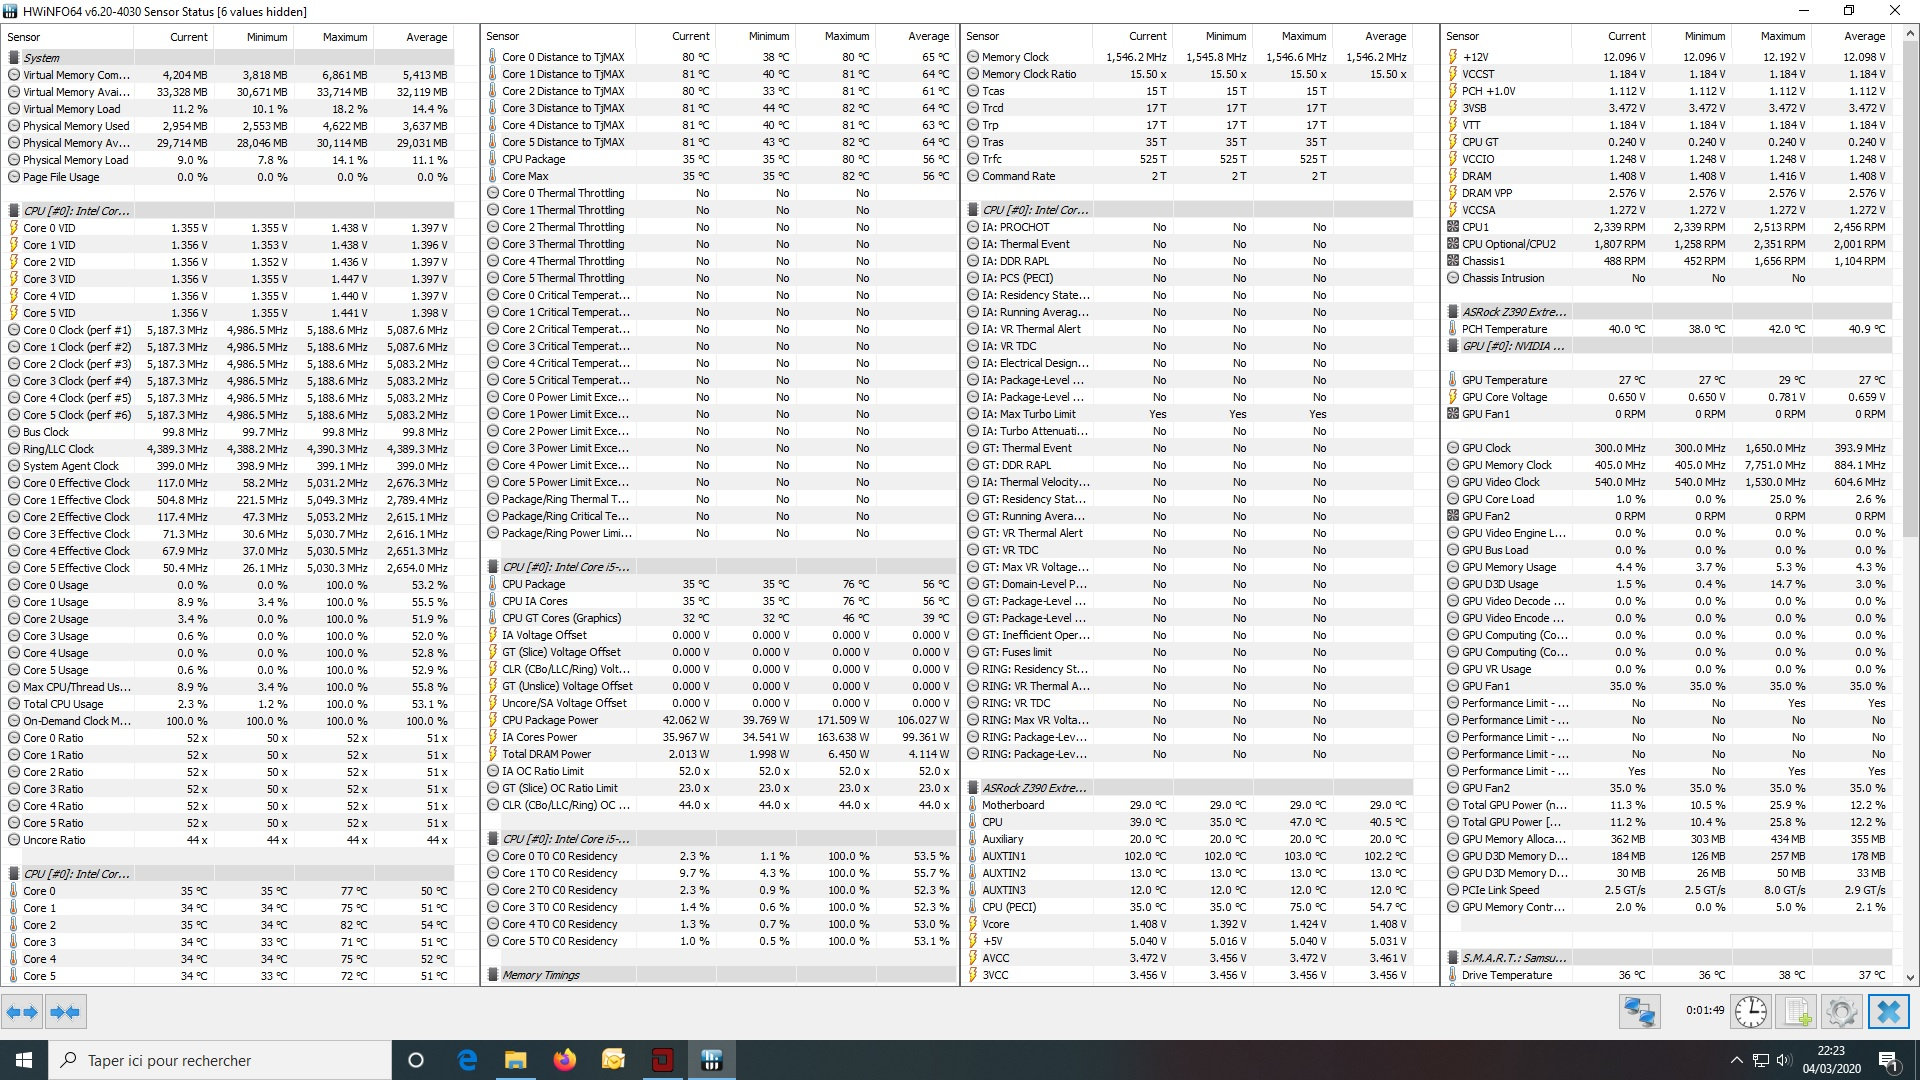Click Maximum column header in first panel
The height and width of the screenshot is (1080, 1920).
[344, 37]
